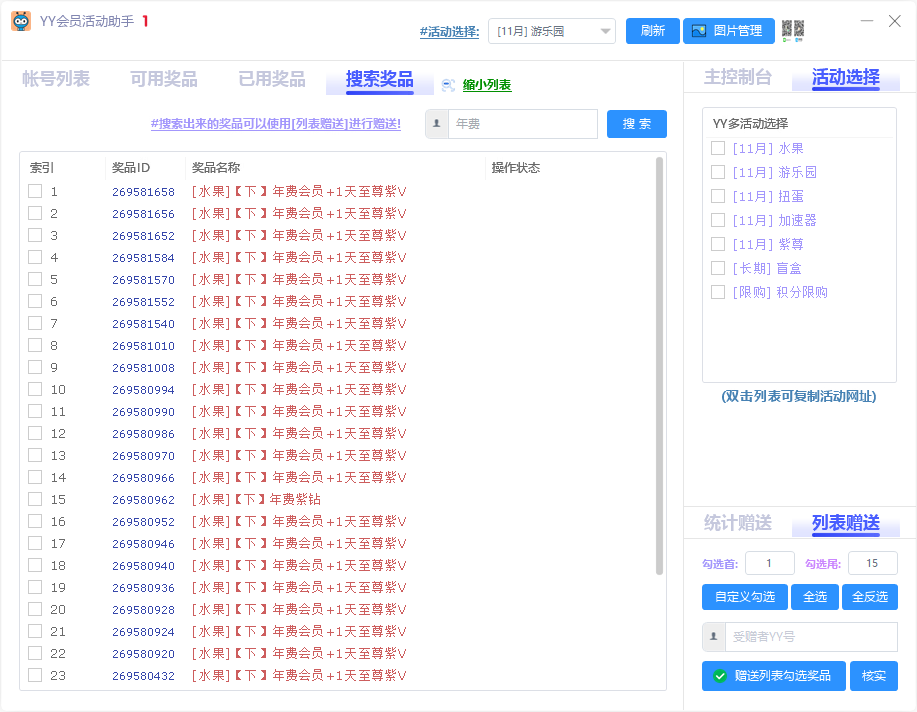Select prize ID 269580432
The image size is (917, 712).
coord(143,676)
